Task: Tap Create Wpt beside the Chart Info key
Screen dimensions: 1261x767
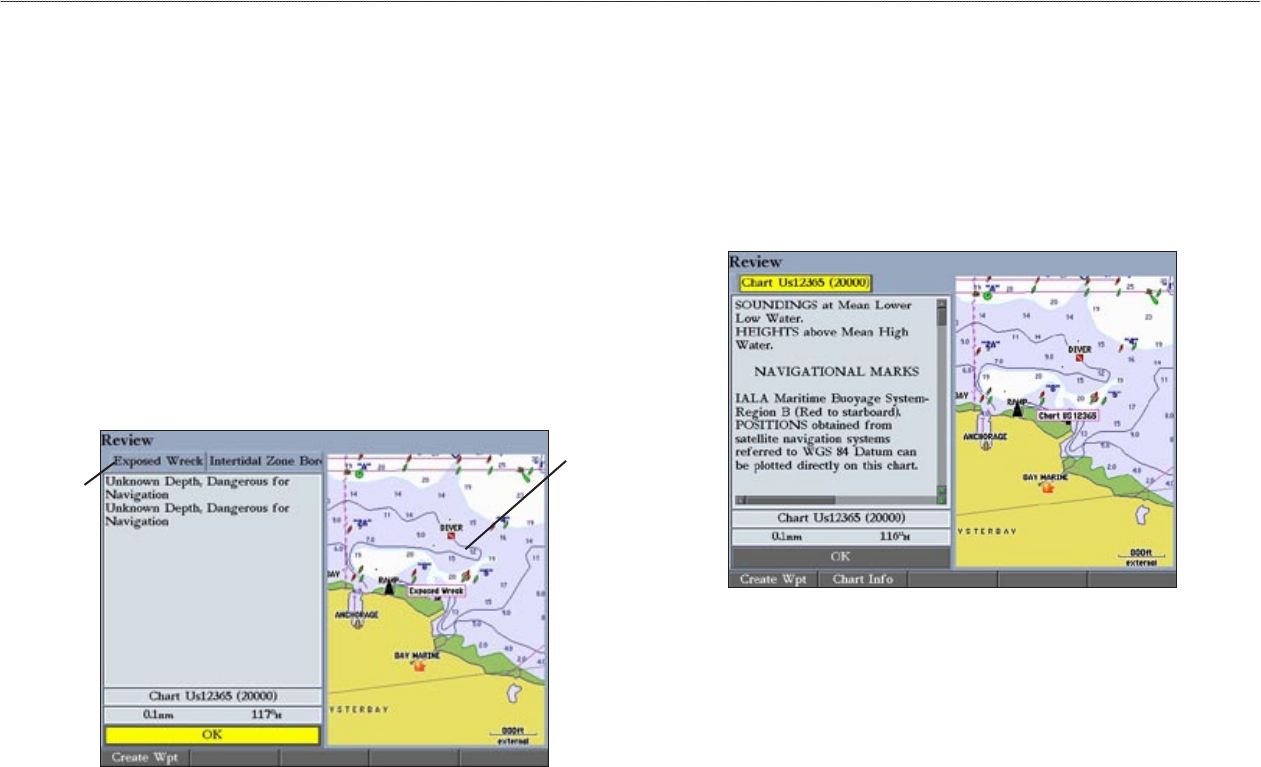Action: click(773, 580)
